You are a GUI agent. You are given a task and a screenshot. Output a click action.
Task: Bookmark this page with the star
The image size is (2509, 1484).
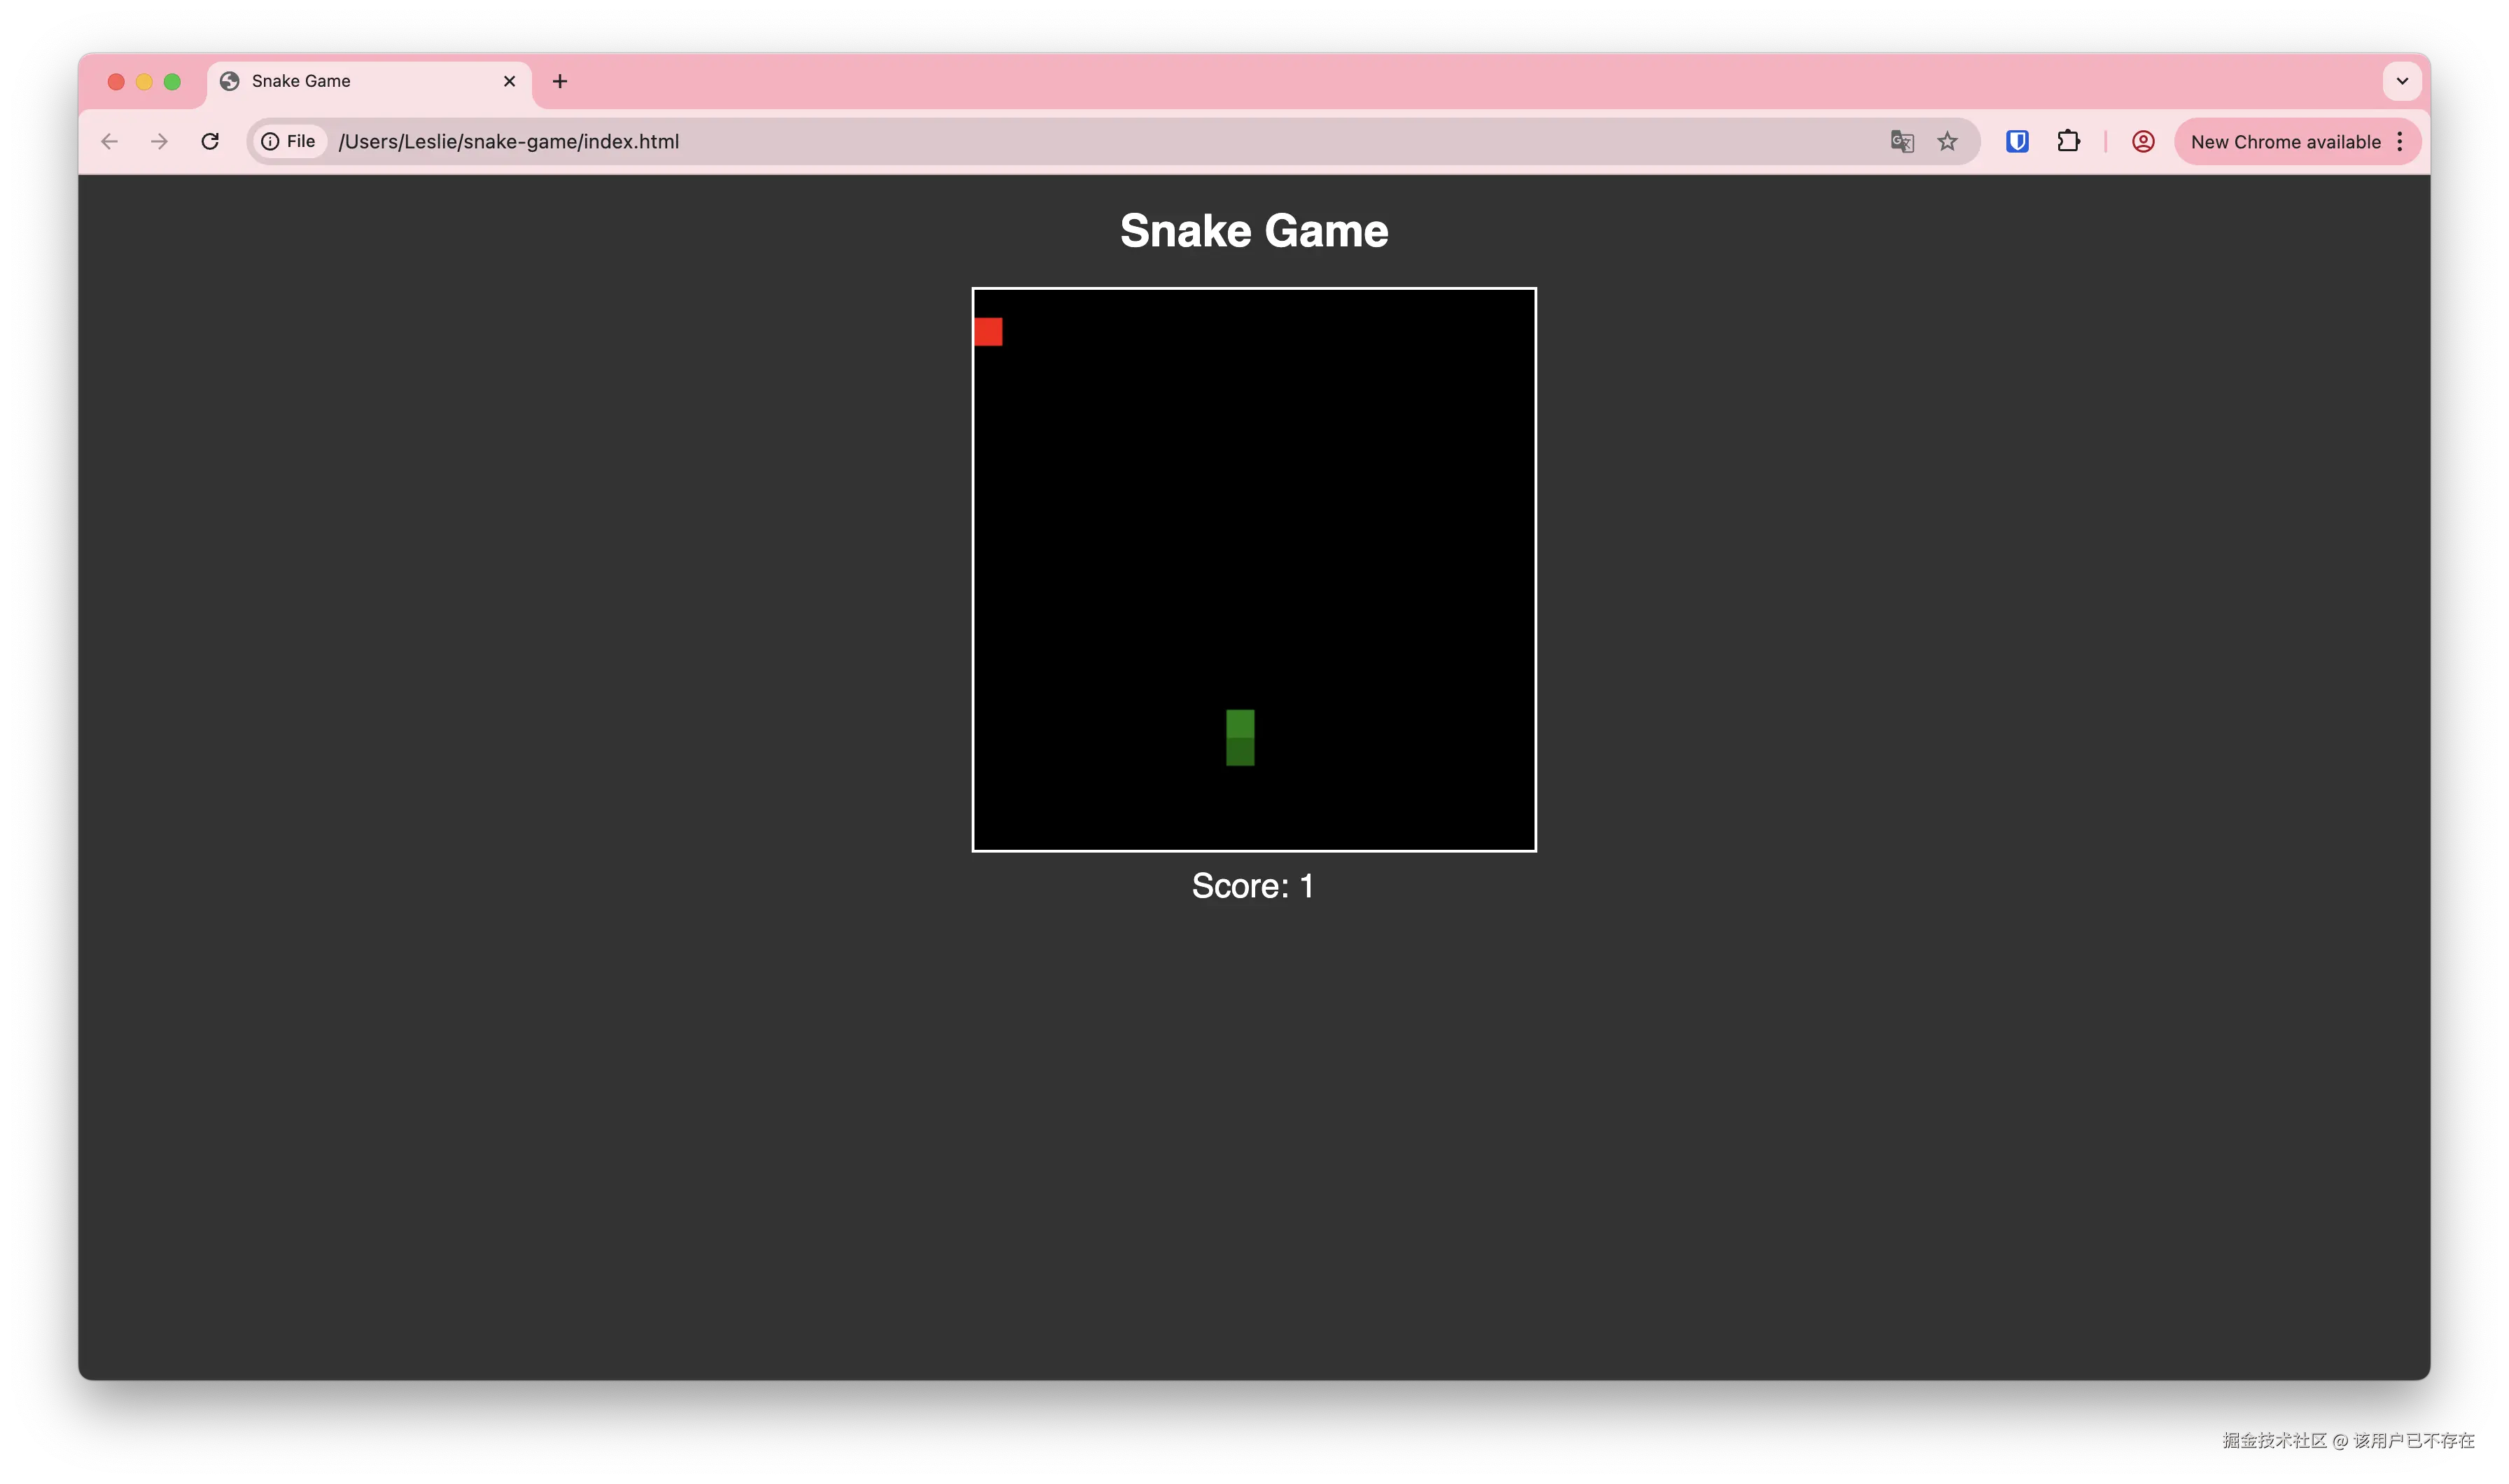point(1947,141)
